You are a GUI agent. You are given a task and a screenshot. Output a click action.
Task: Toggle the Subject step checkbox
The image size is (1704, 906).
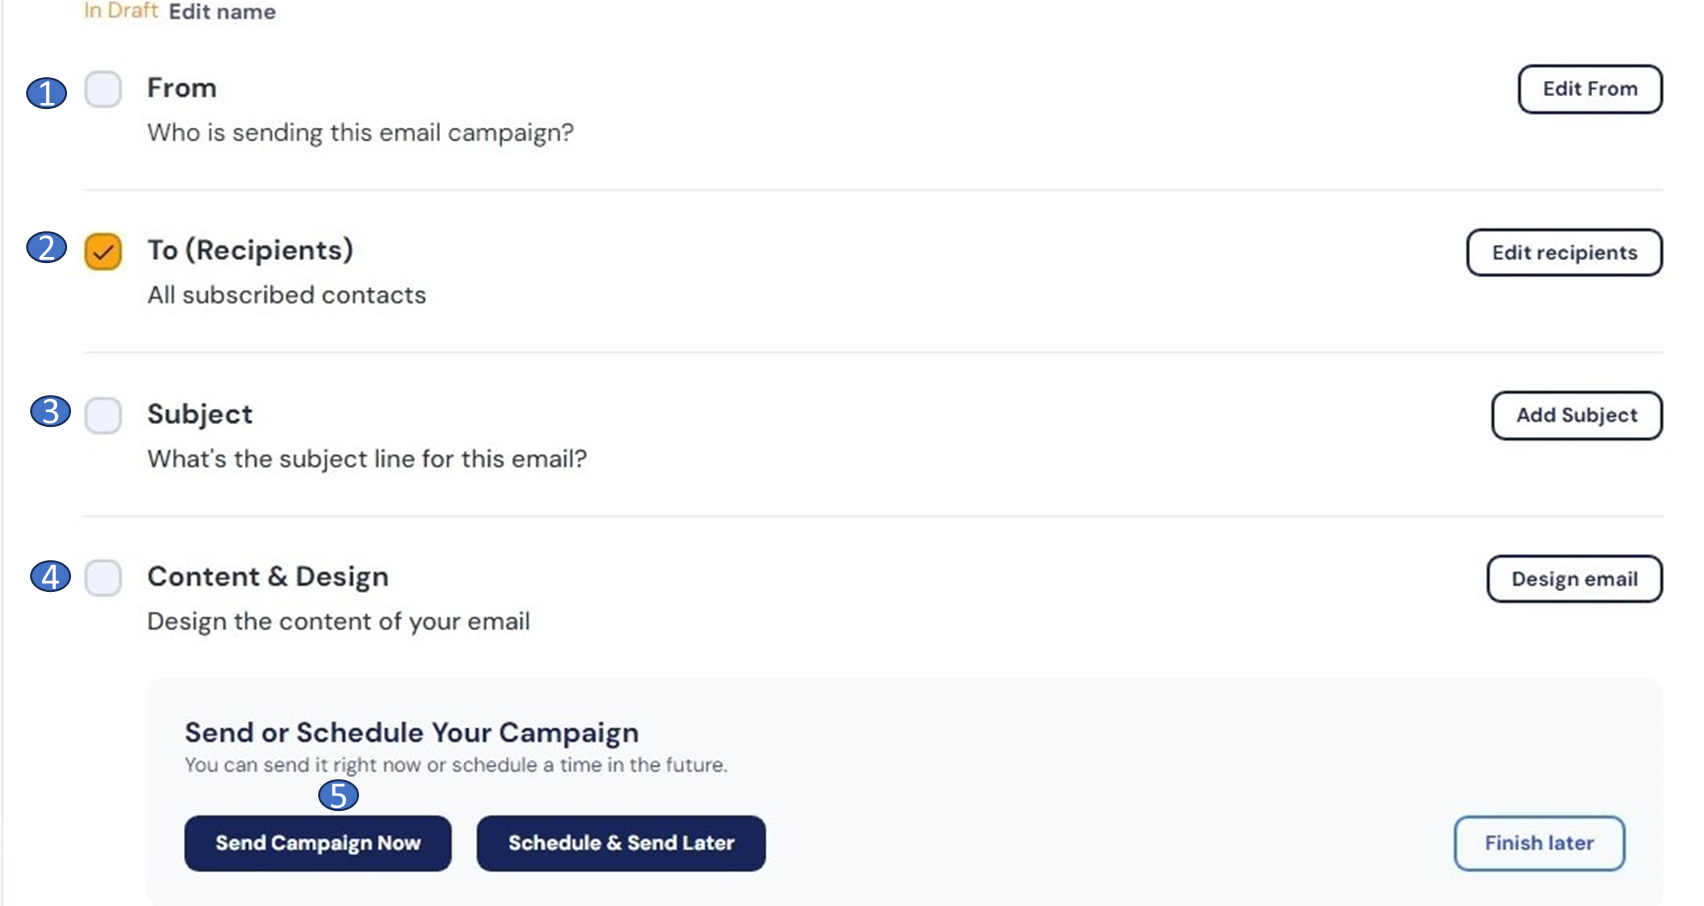coord(103,415)
